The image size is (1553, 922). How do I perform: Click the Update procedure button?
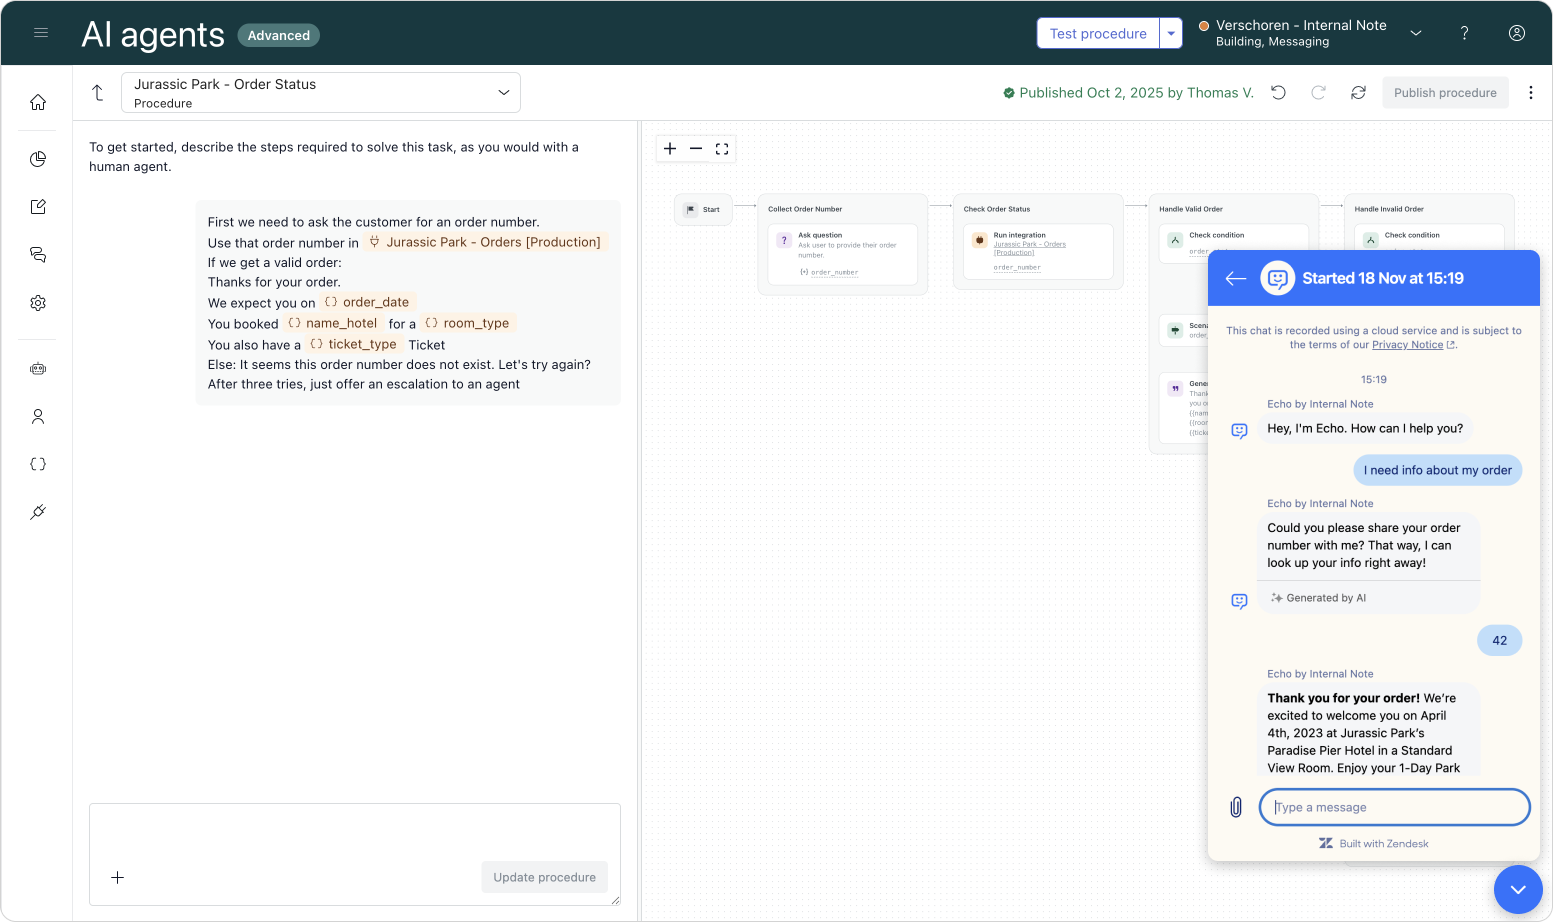(x=544, y=877)
